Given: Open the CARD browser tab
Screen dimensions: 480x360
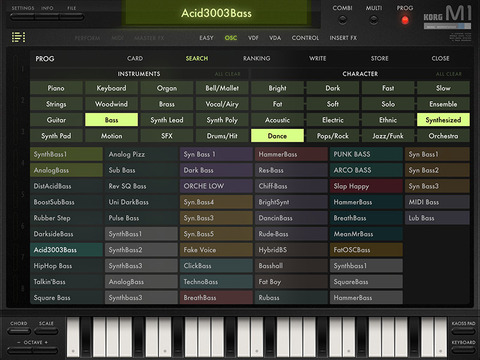Looking at the screenshot, I should point(135,58).
